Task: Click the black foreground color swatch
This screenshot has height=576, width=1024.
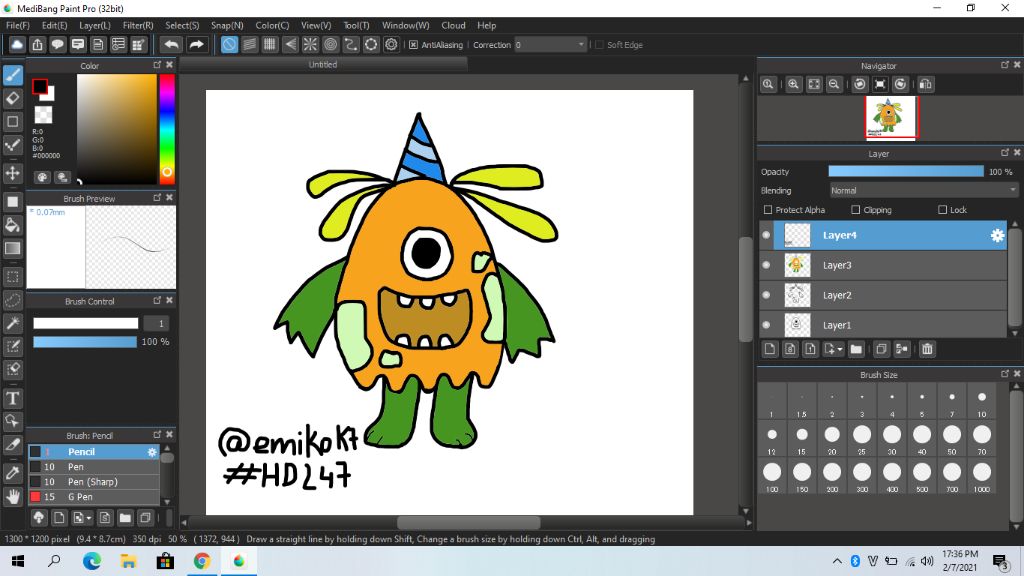Action: click(x=40, y=86)
